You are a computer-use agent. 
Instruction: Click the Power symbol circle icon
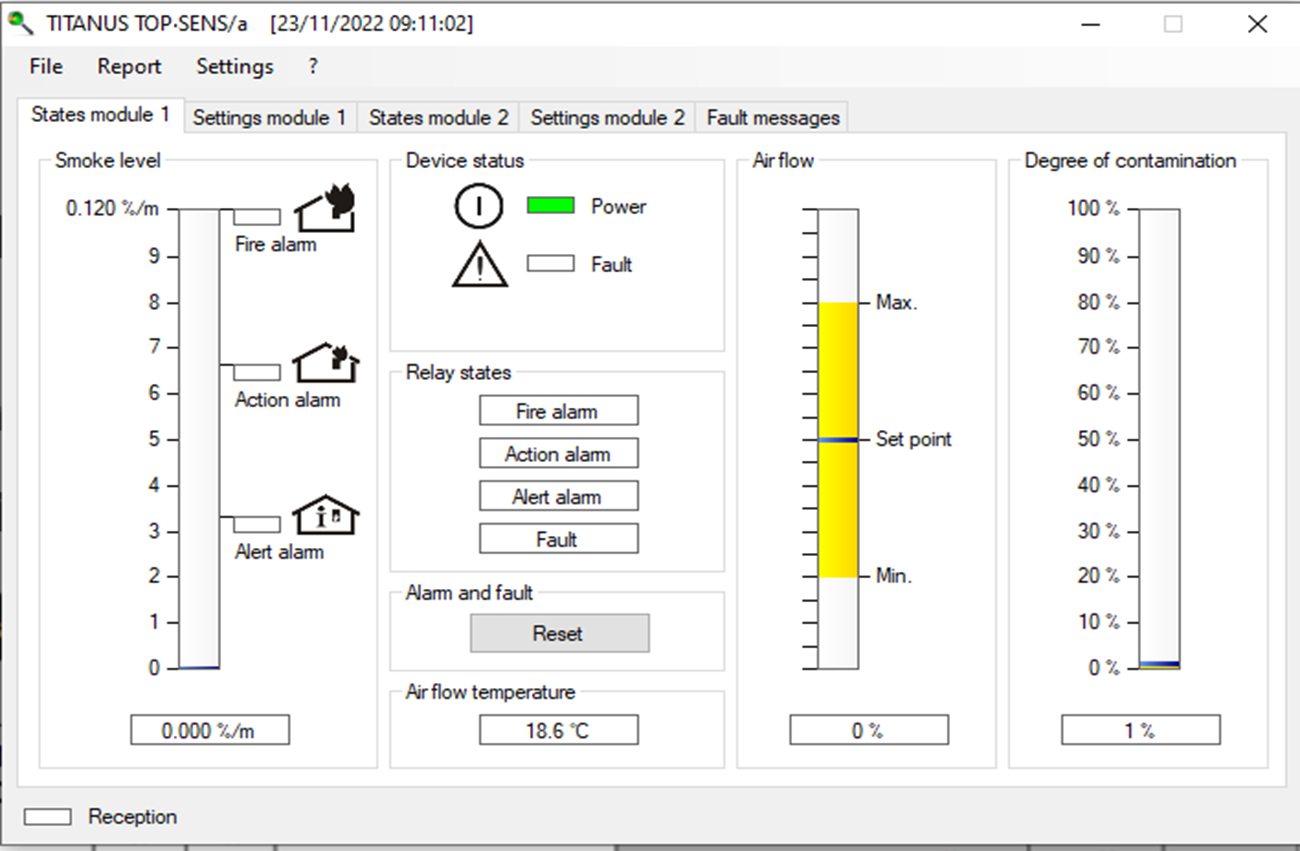(x=480, y=207)
